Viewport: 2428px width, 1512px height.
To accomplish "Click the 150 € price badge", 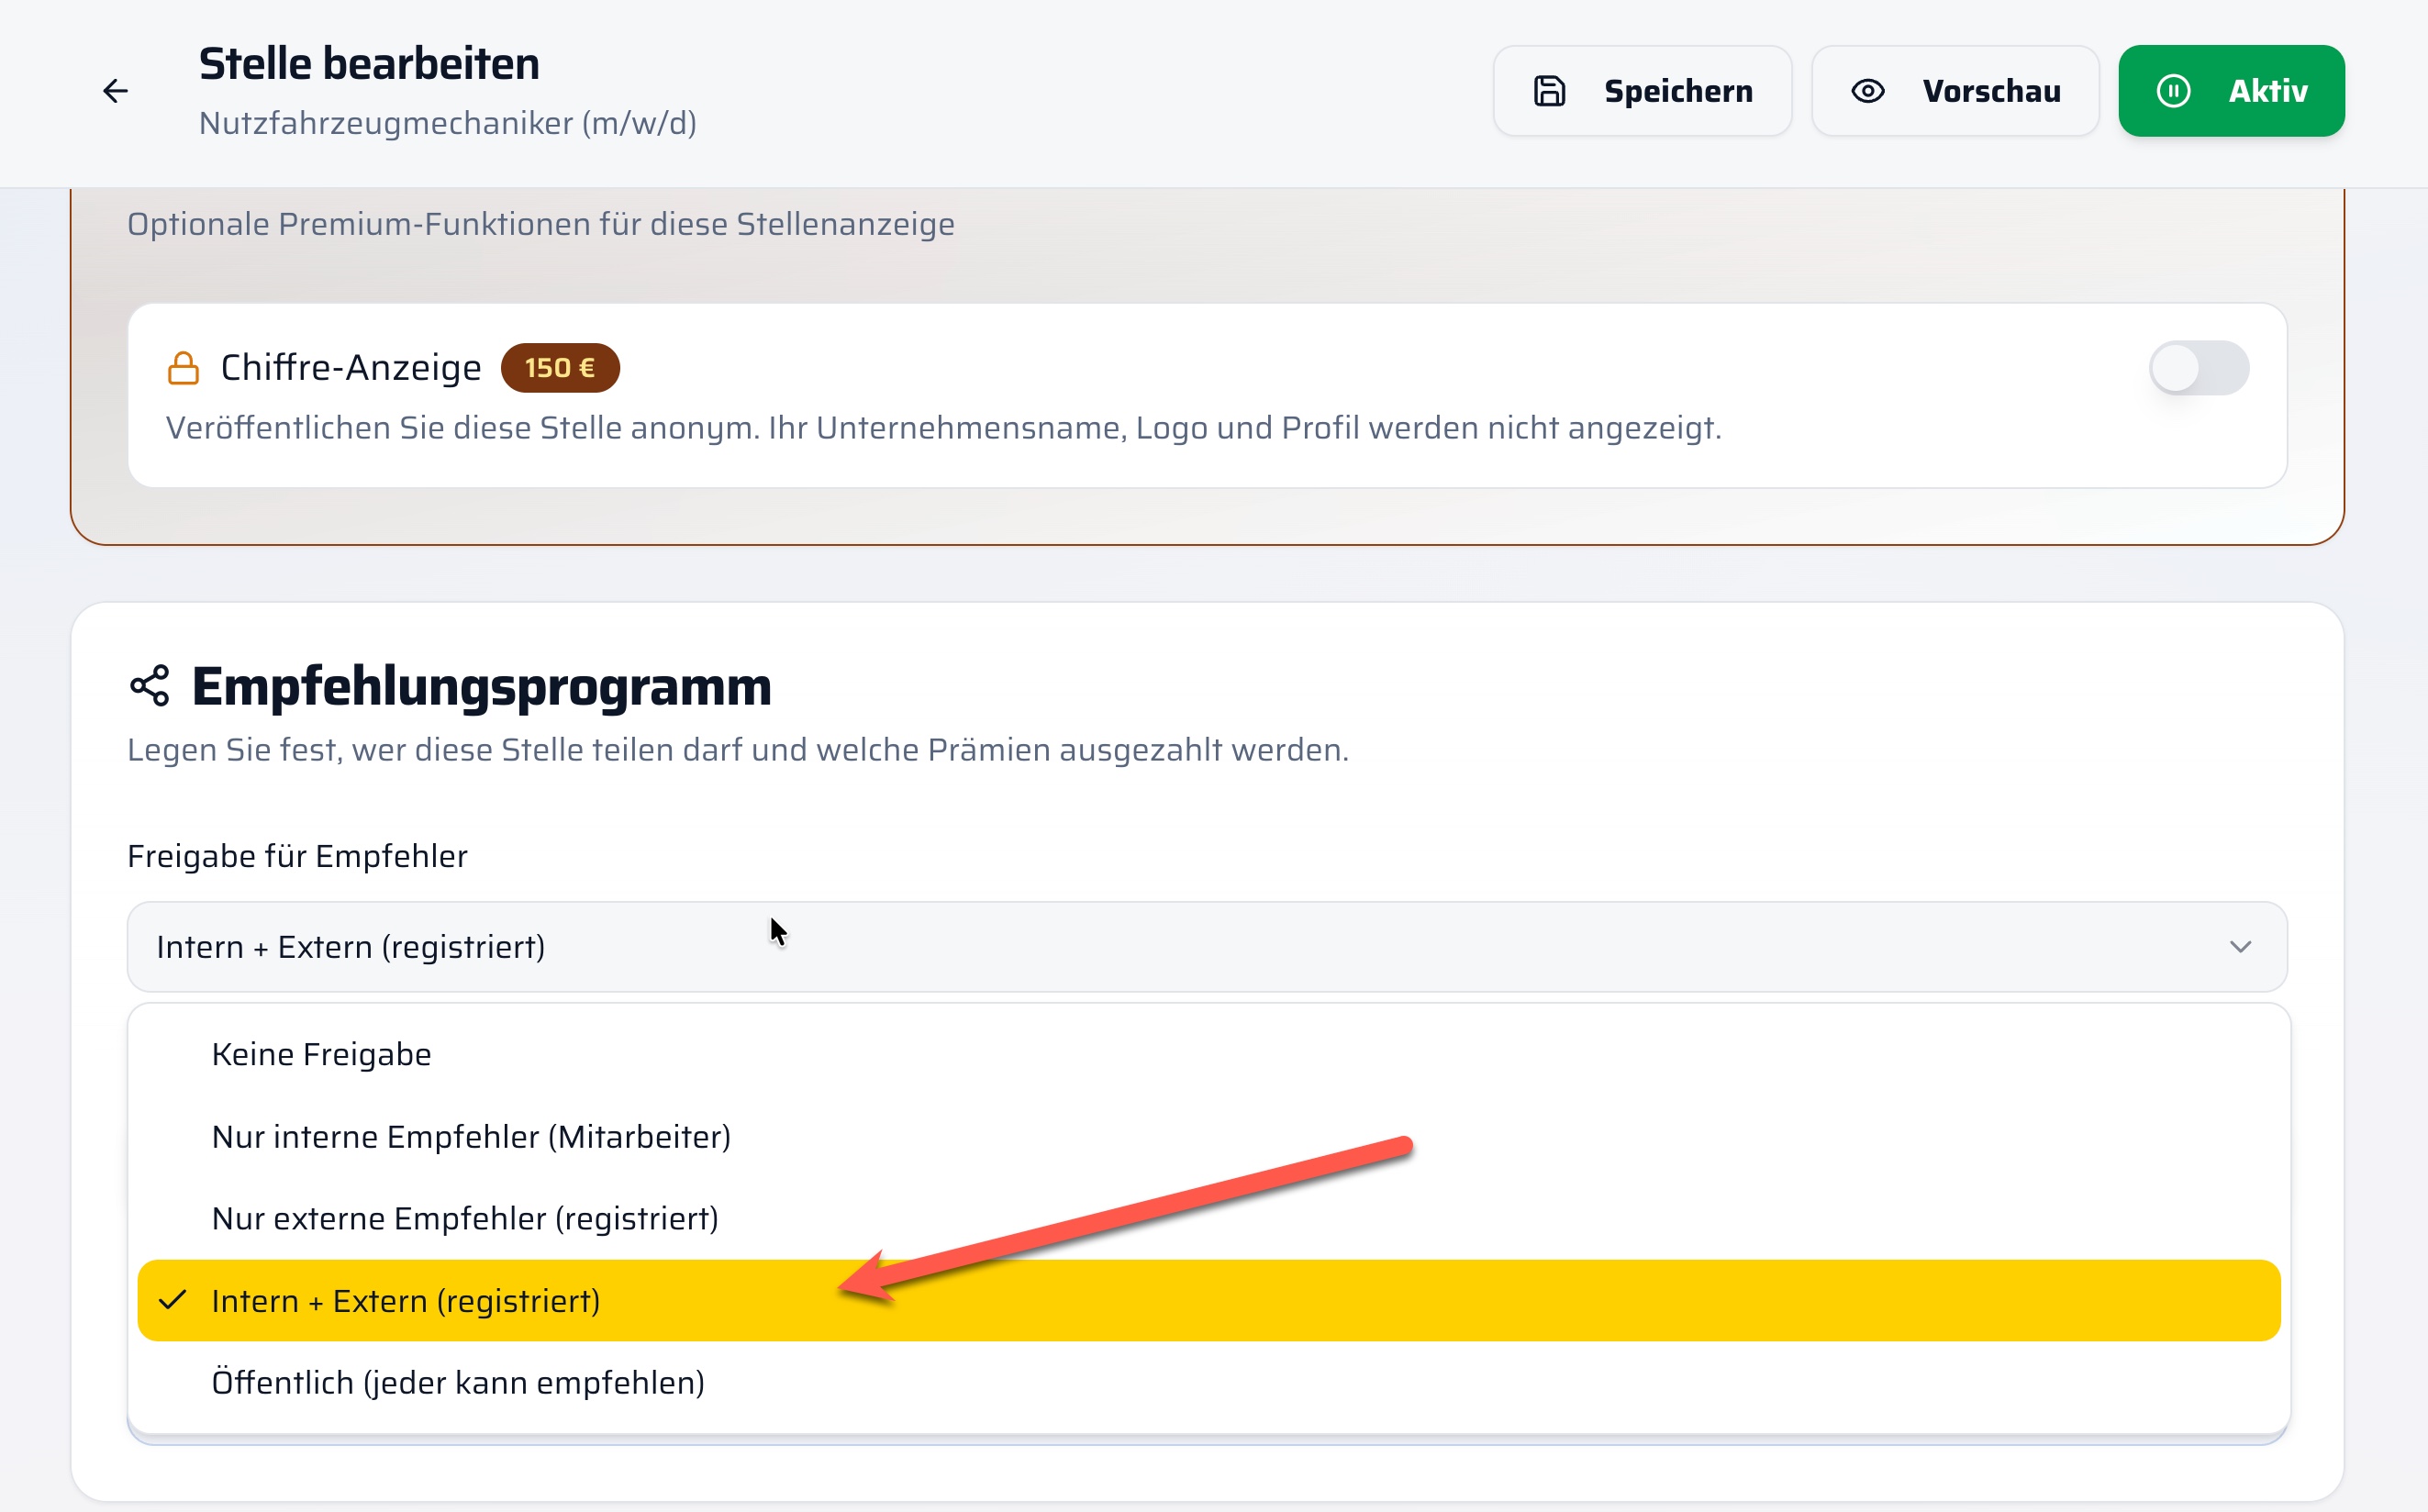I will coord(560,368).
